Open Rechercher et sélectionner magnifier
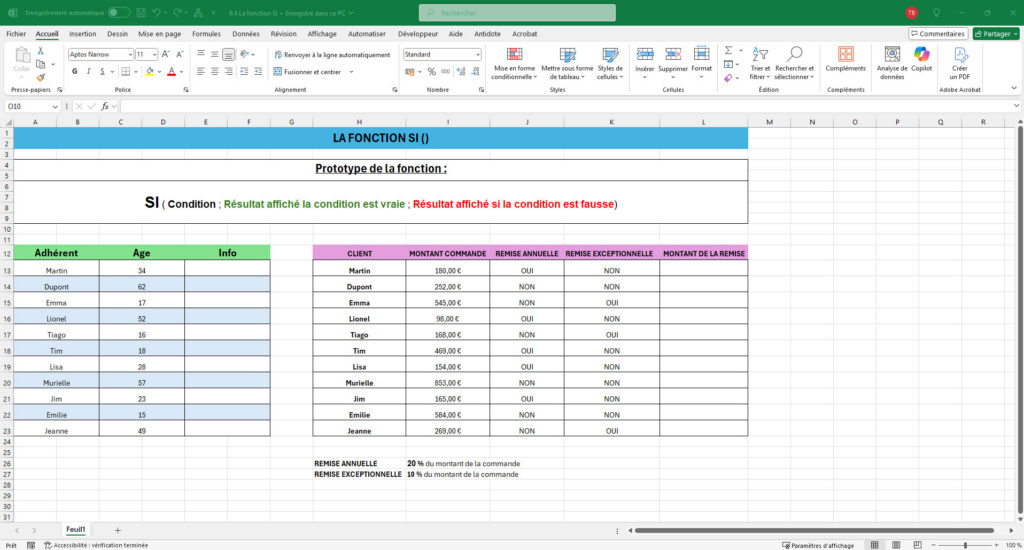This screenshot has height=550, width=1024. pyautogui.click(x=795, y=54)
